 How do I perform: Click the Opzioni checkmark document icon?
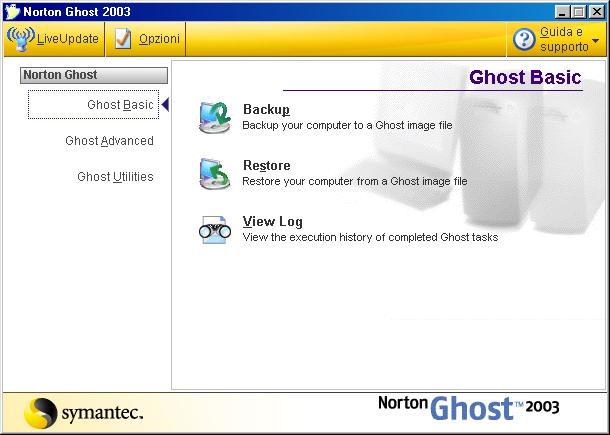pos(123,39)
